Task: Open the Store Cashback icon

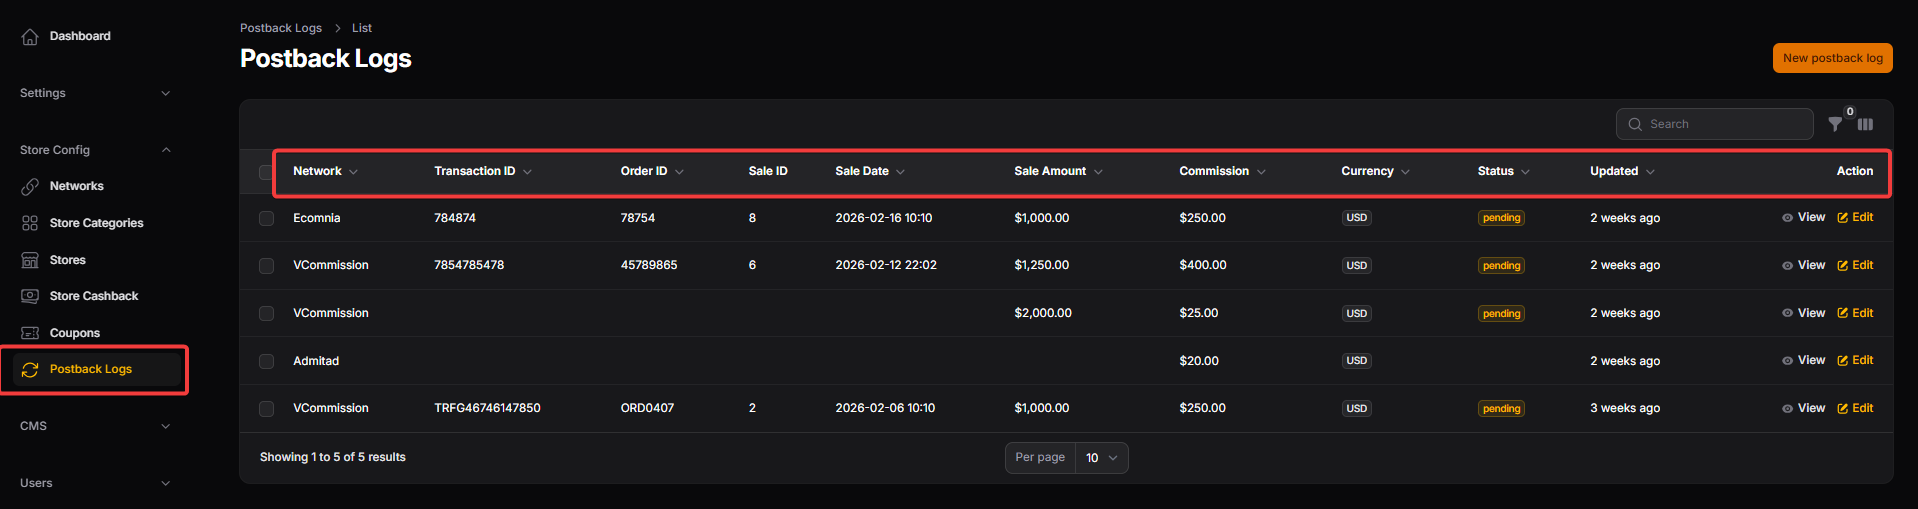Action: (x=30, y=296)
